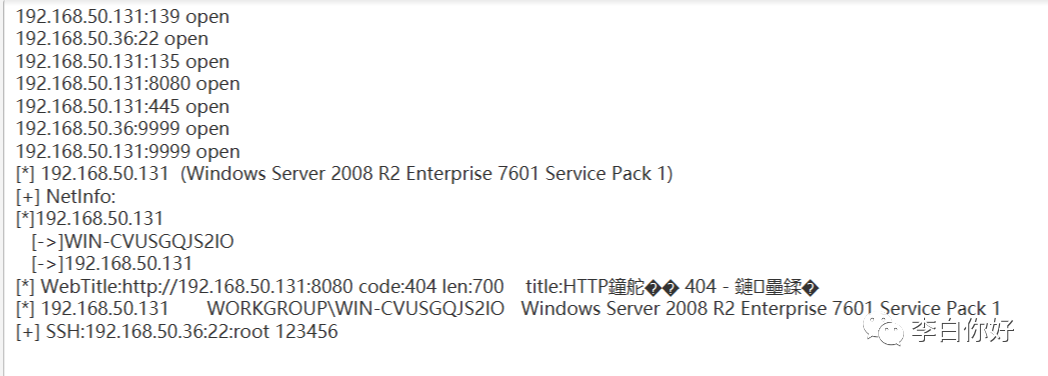Image resolution: width=1048 pixels, height=376 pixels.
Task: Click the [*]192.168.50.131 line under NetInfo
Action: 90,219
